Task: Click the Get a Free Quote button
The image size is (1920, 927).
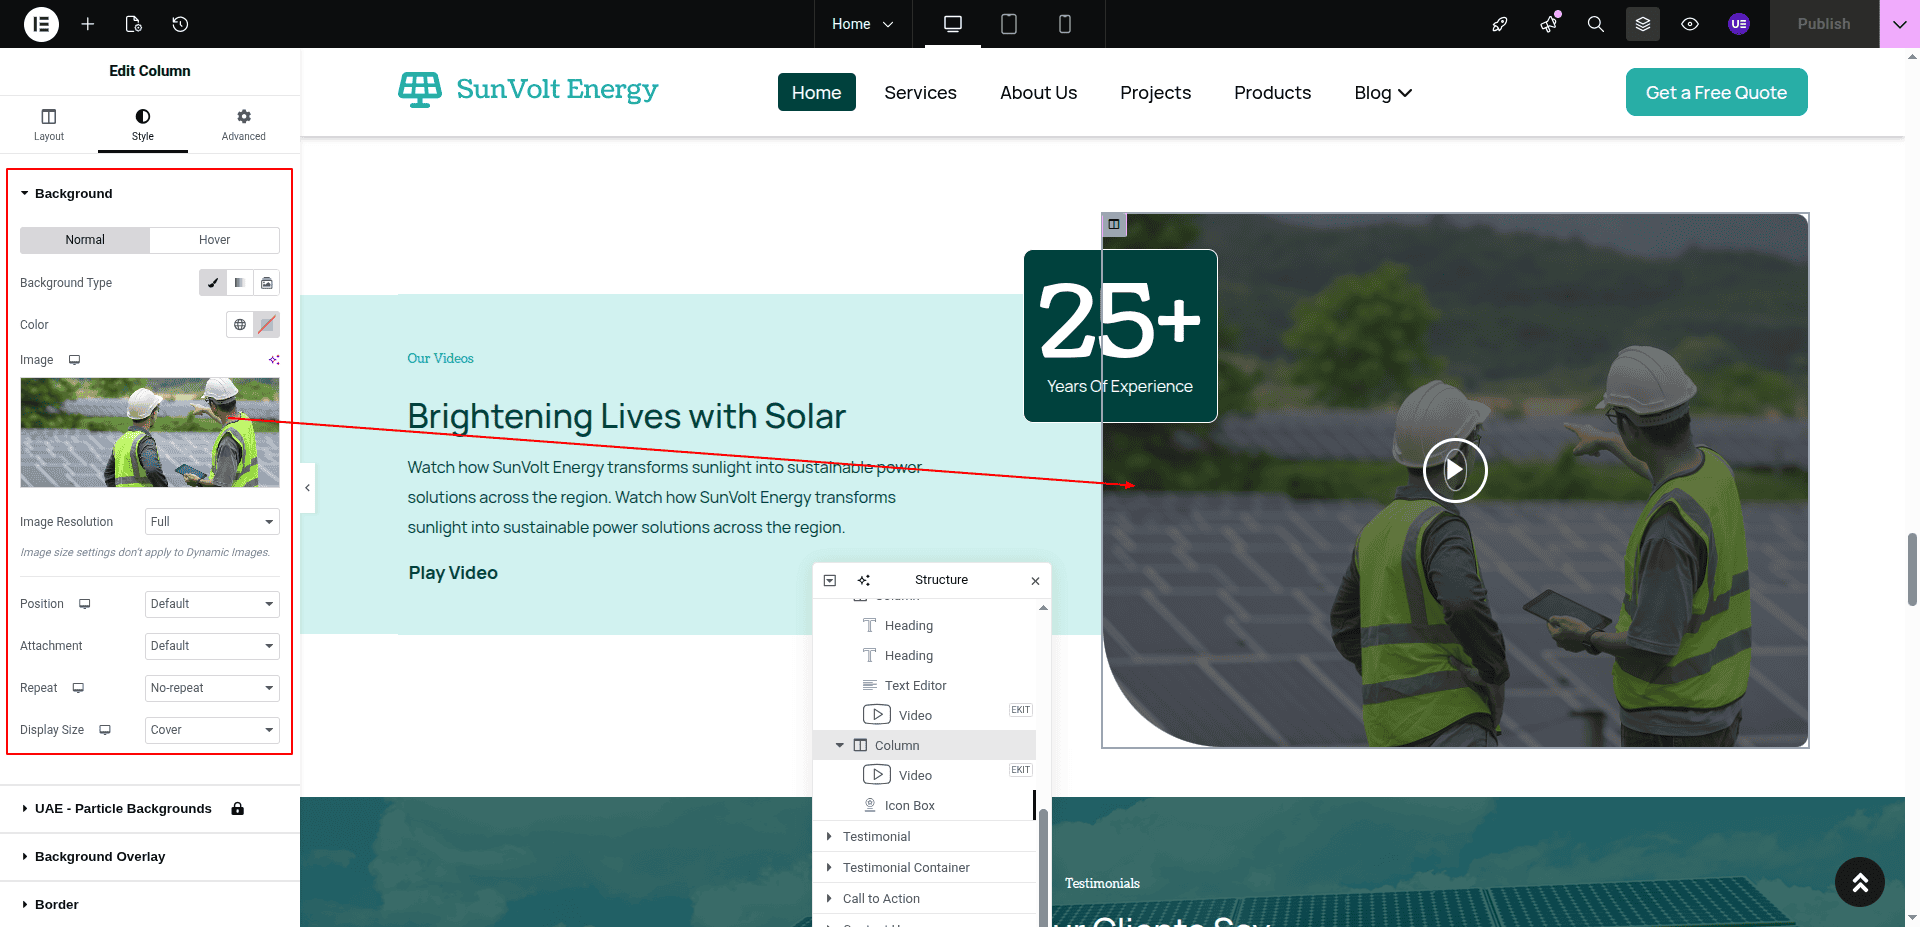Action: (x=1716, y=92)
